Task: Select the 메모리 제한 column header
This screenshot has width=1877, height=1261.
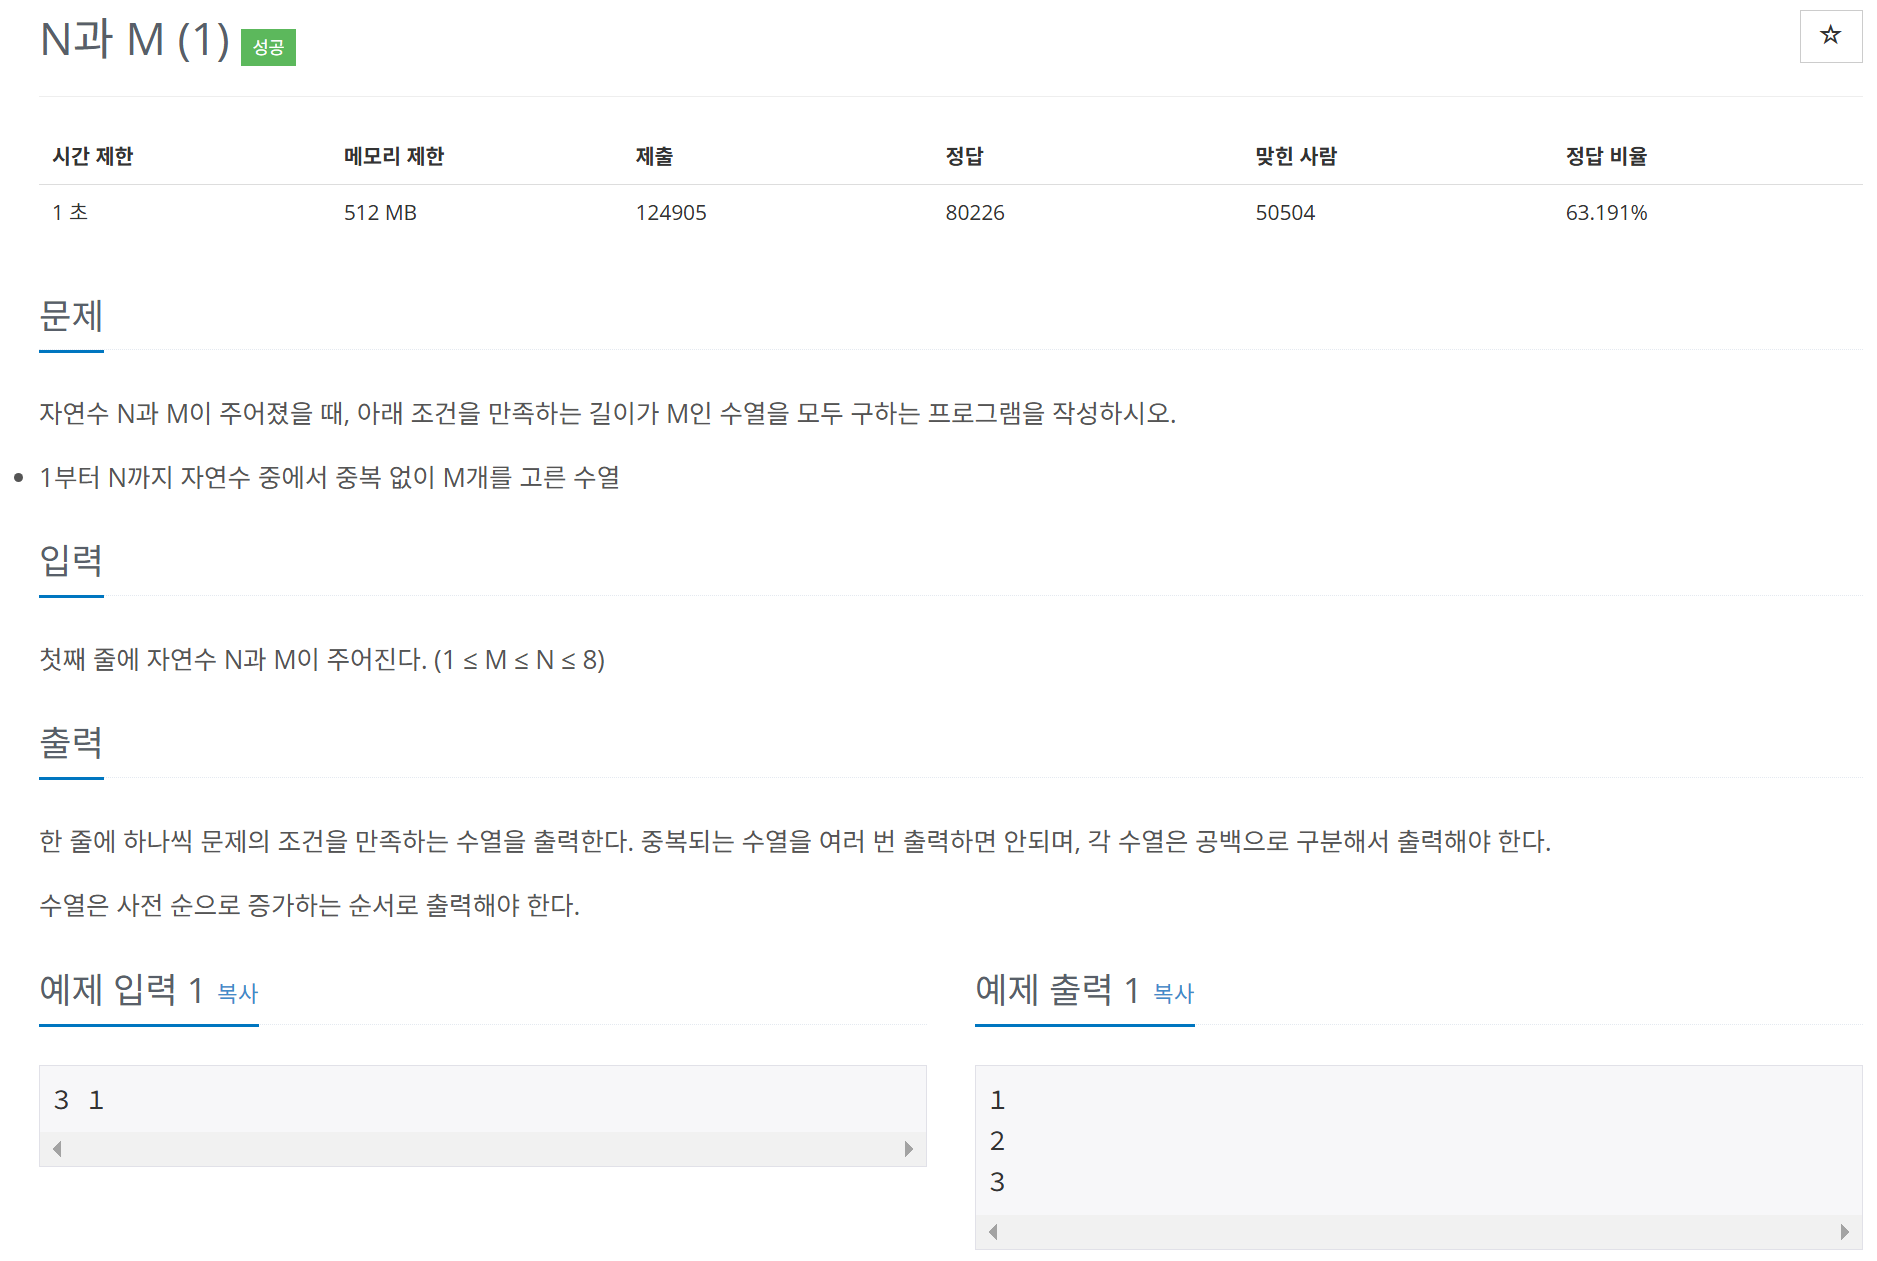Action: pos(392,155)
